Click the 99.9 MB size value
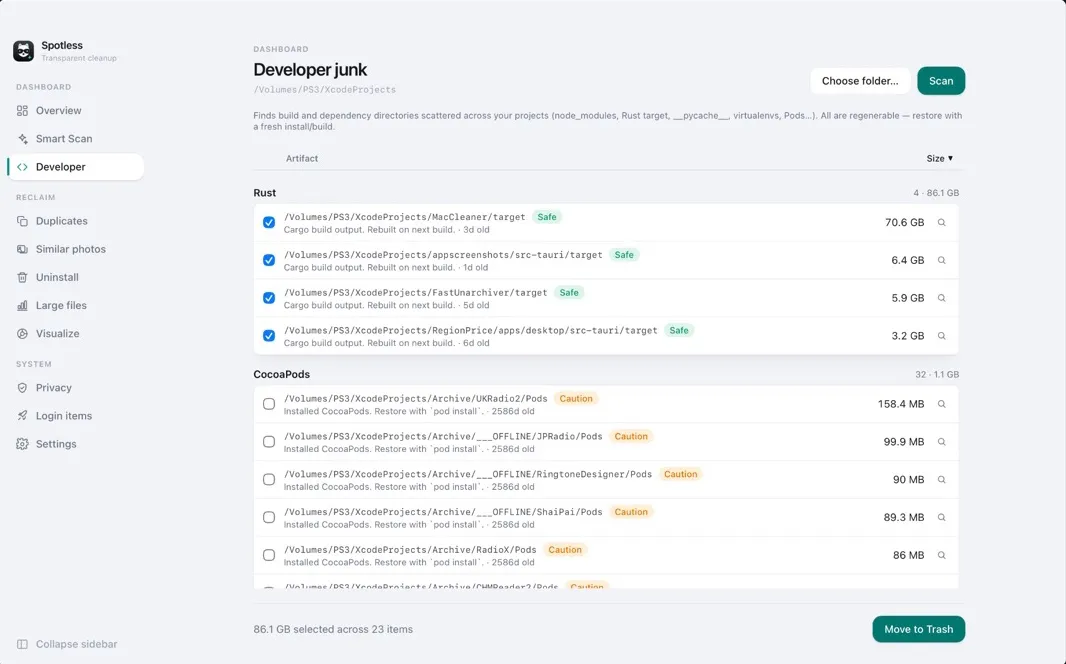 [x=904, y=442]
